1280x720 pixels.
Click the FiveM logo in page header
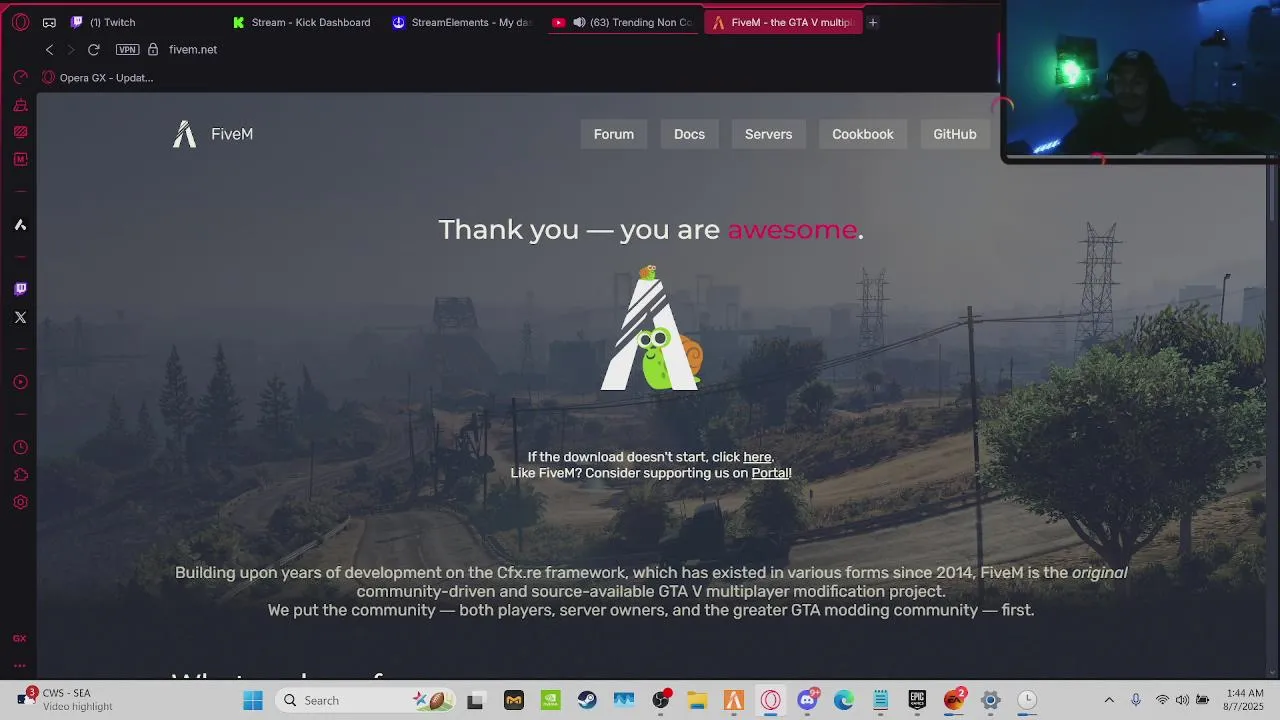[x=213, y=134]
